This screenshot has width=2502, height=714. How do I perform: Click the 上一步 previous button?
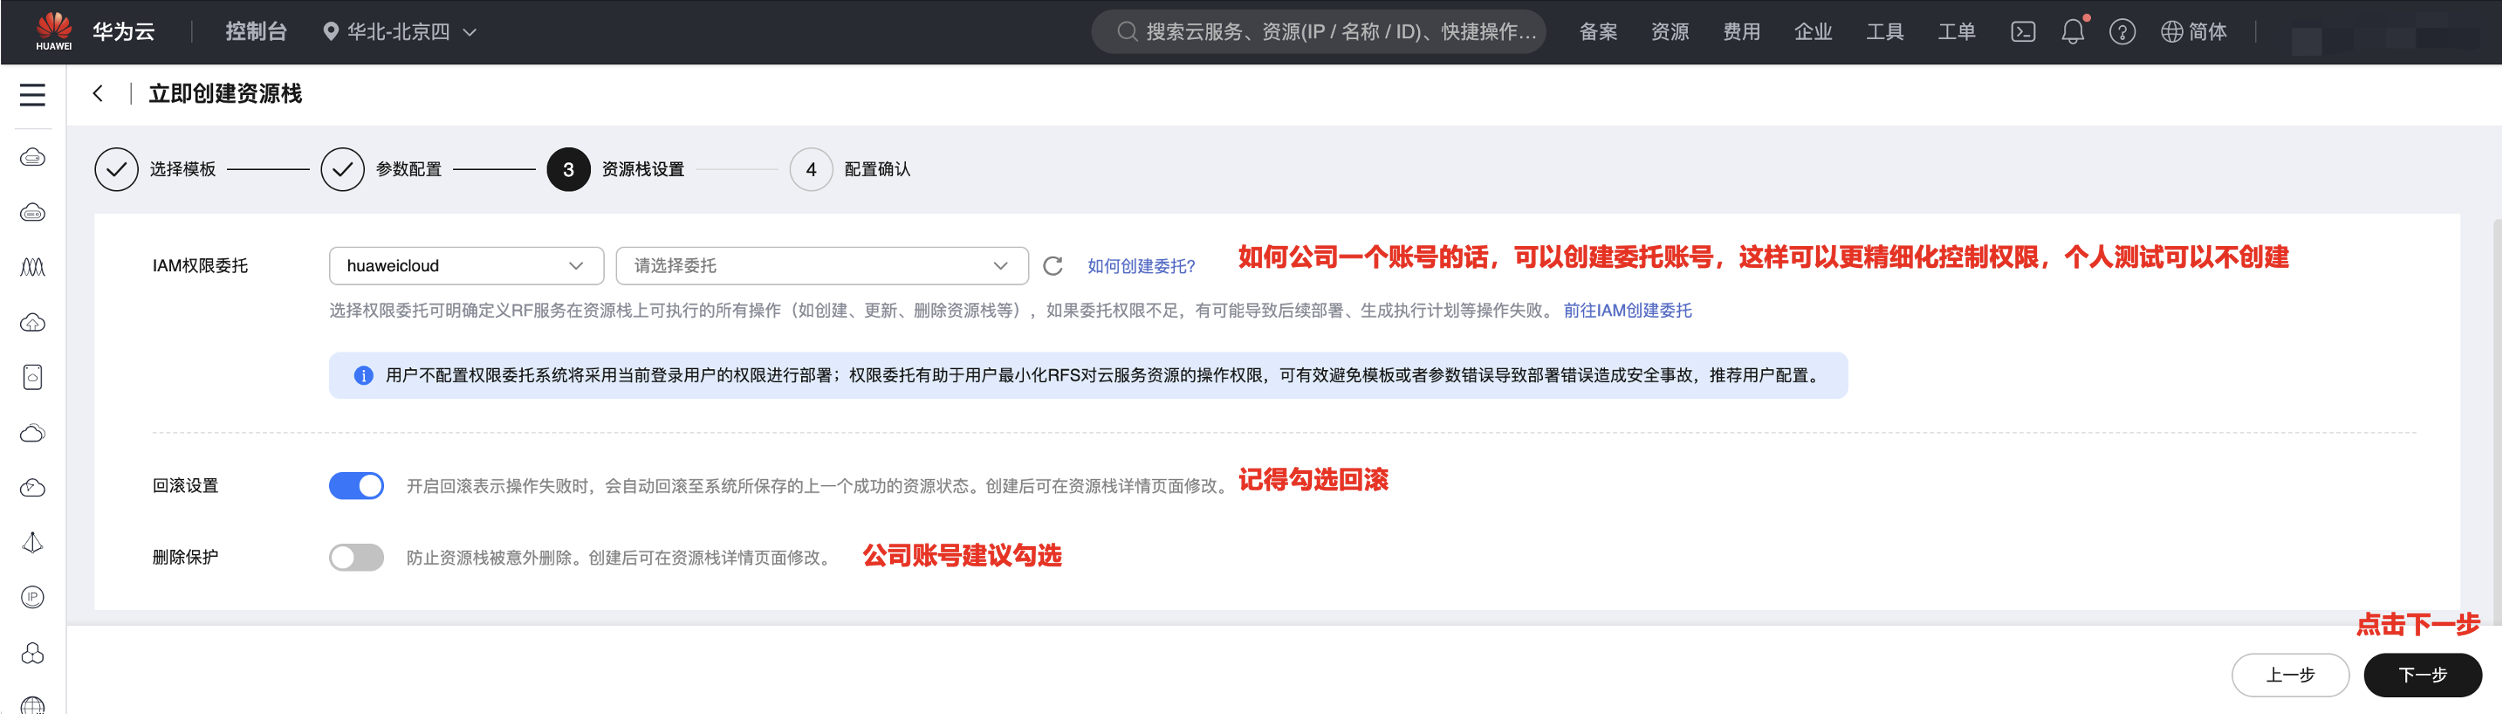2290,675
